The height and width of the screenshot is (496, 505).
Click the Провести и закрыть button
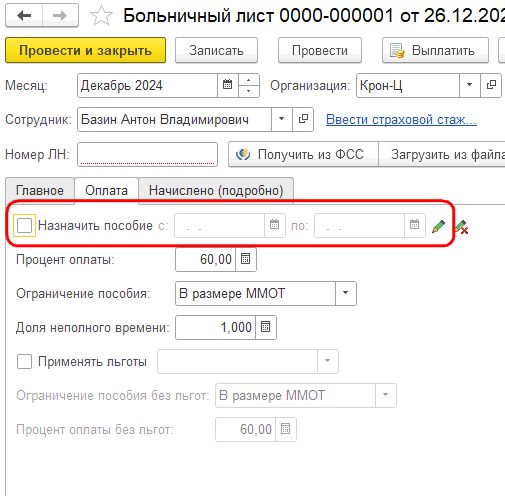pyautogui.click(x=85, y=50)
